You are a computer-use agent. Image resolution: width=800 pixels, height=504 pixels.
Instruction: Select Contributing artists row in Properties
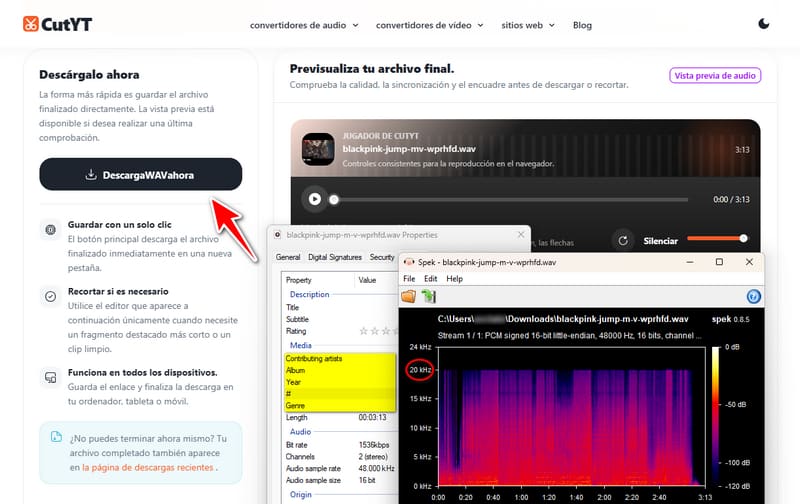pos(340,359)
